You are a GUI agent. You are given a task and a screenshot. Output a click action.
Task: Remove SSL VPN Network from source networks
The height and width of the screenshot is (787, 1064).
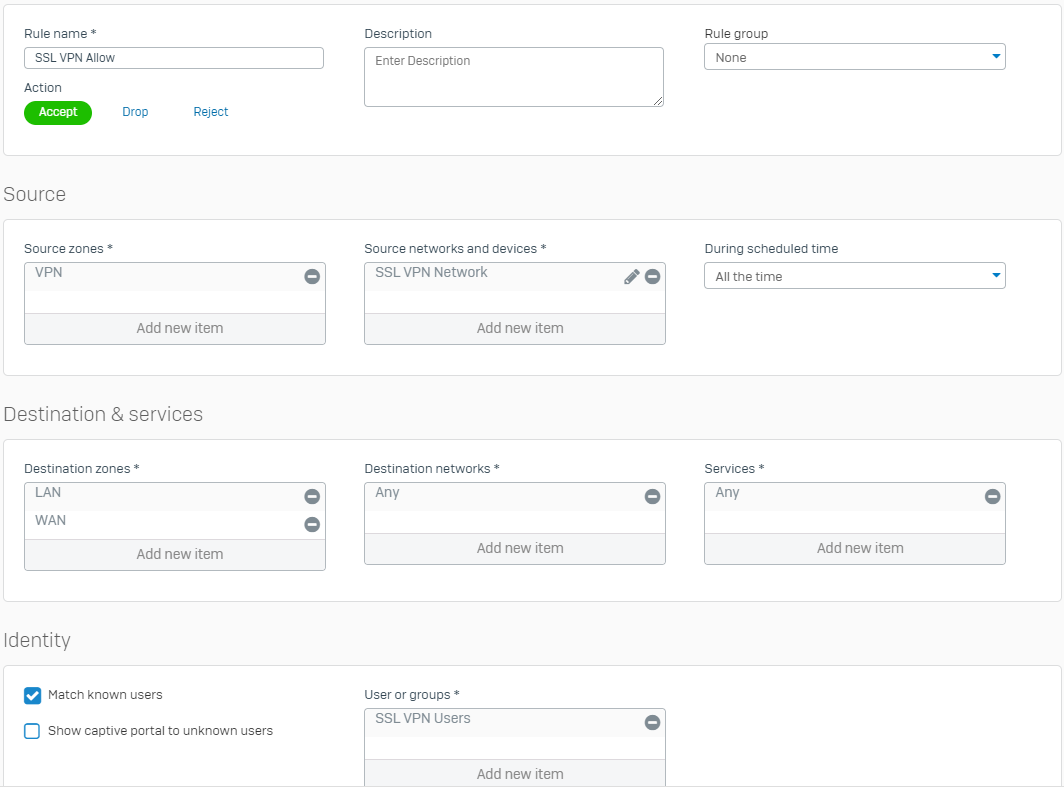[652, 277]
